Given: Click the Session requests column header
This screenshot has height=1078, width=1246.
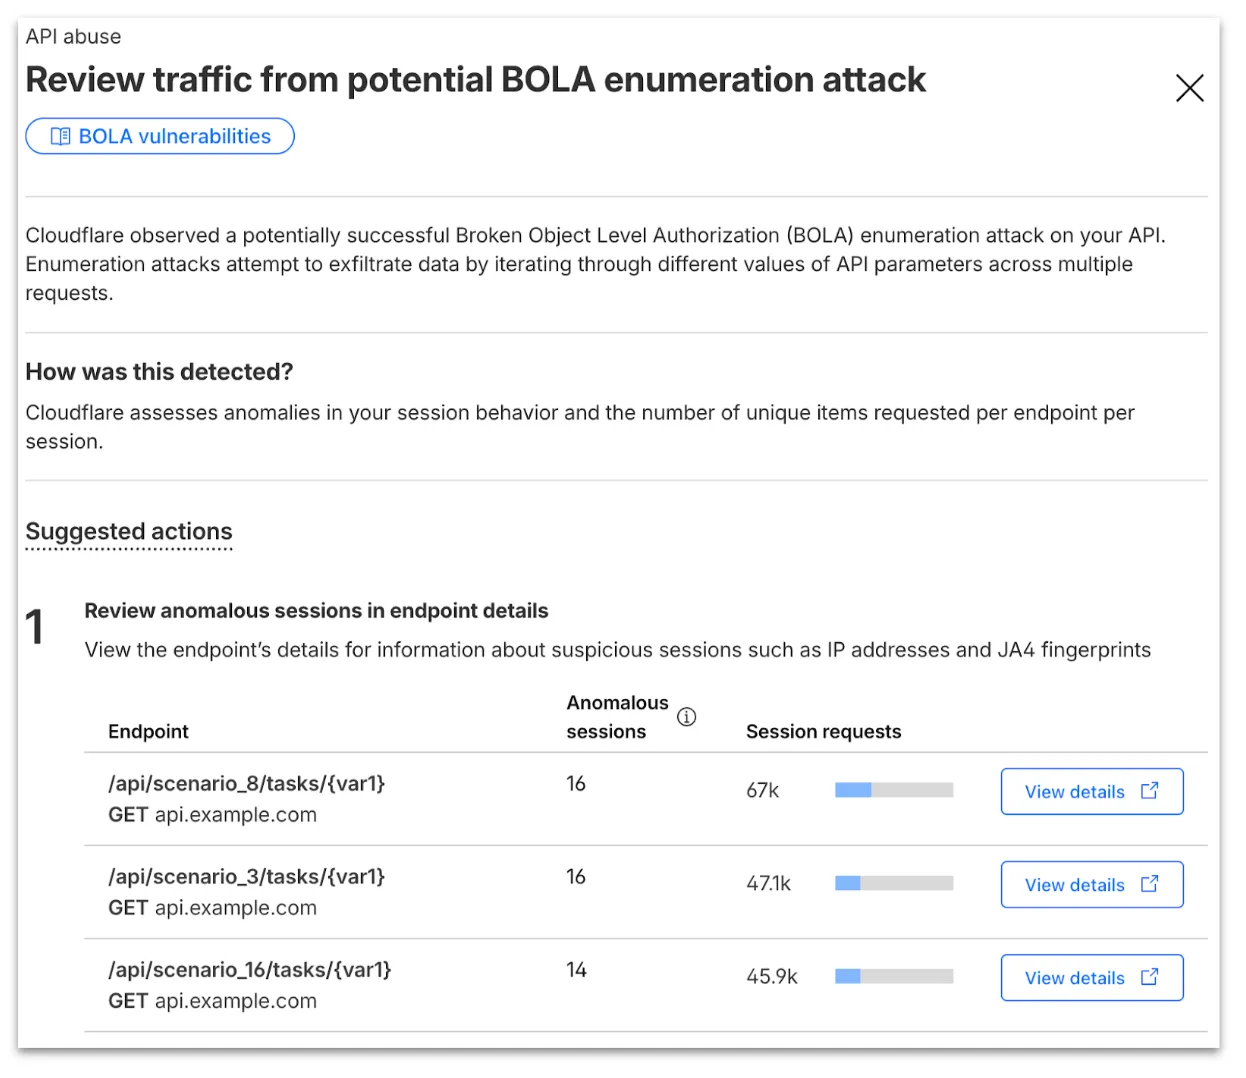Looking at the screenshot, I should click(x=823, y=731).
